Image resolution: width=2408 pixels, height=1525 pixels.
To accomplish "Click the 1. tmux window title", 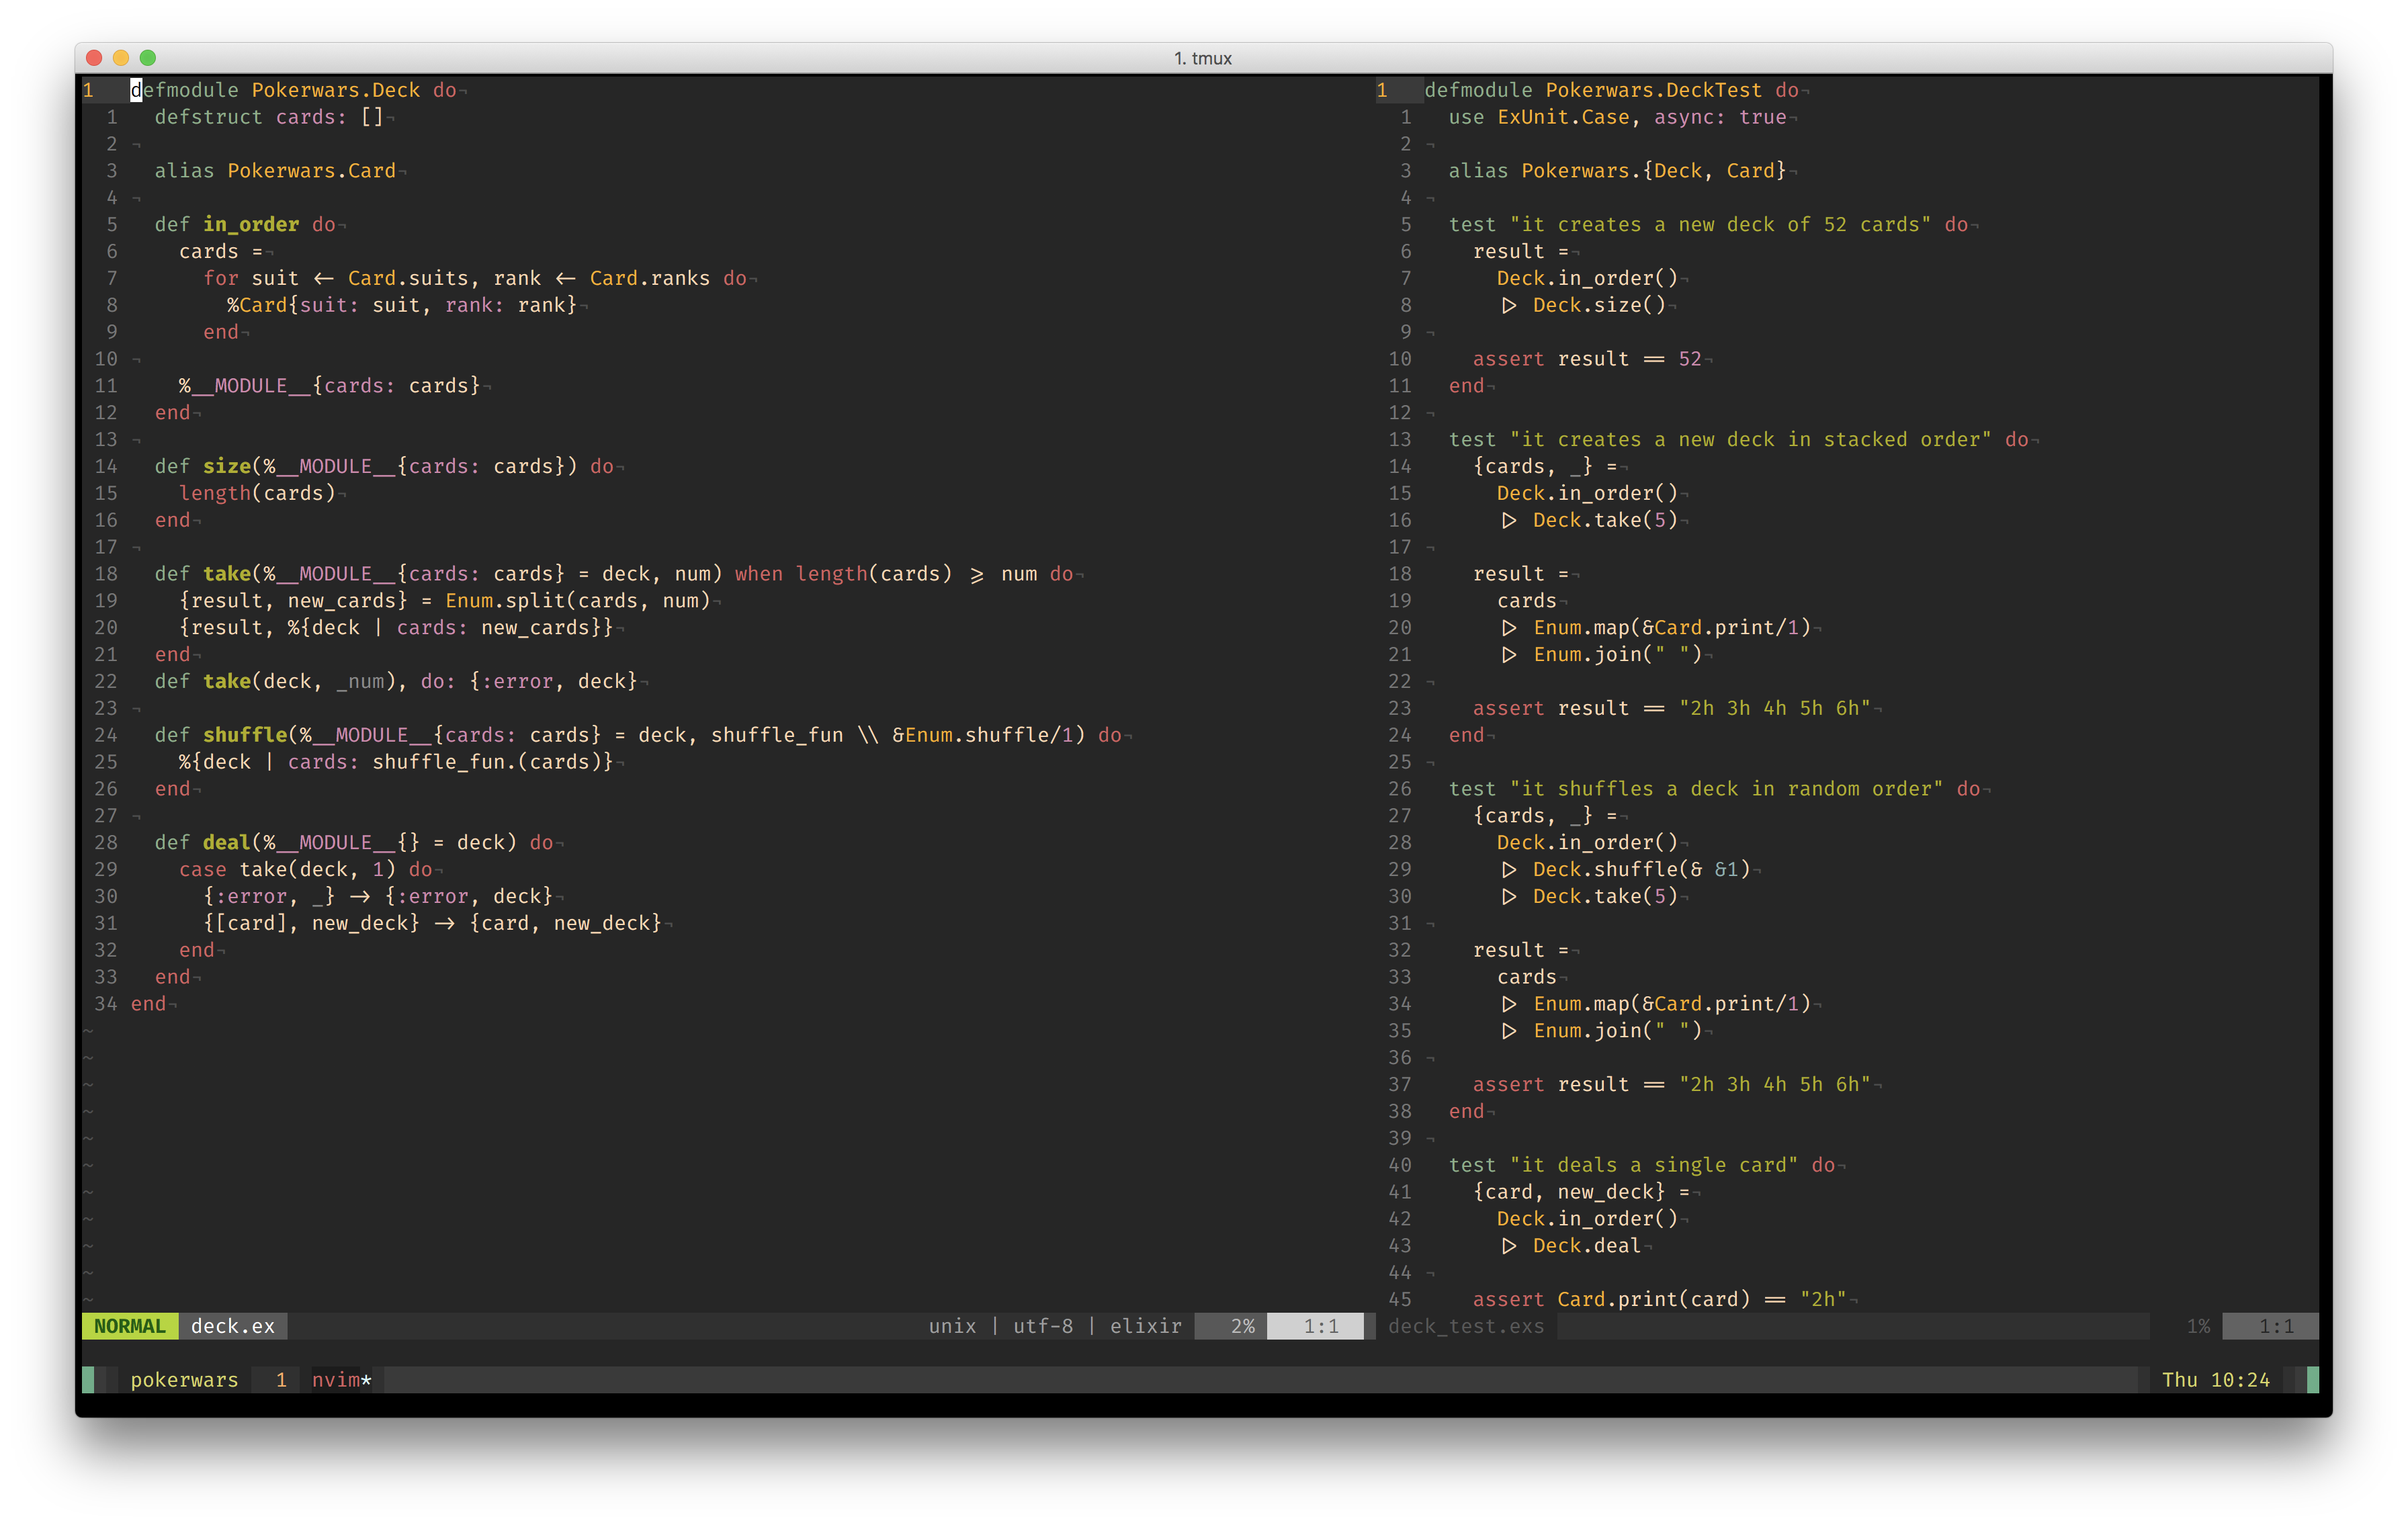I will point(1203,58).
